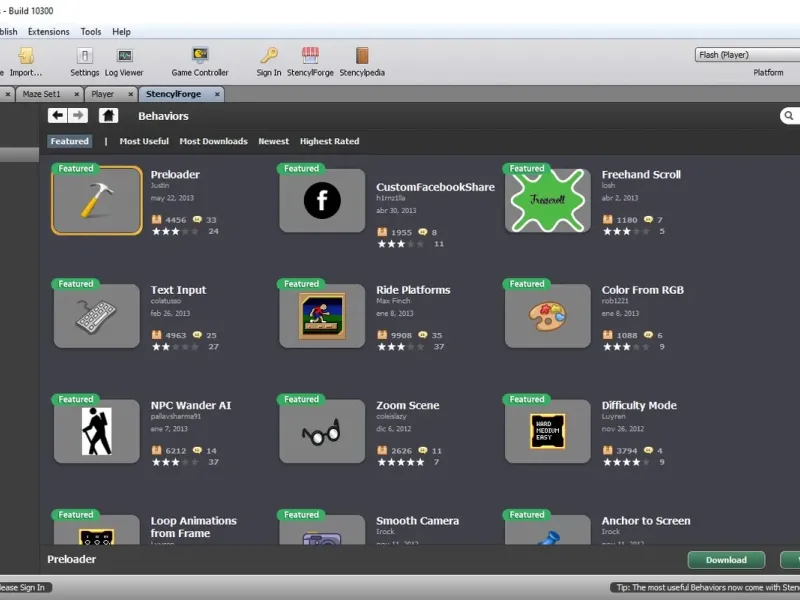The height and width of the screenshot is (600, 800).
Task: Sort by Most Useful
Action: 144,141
